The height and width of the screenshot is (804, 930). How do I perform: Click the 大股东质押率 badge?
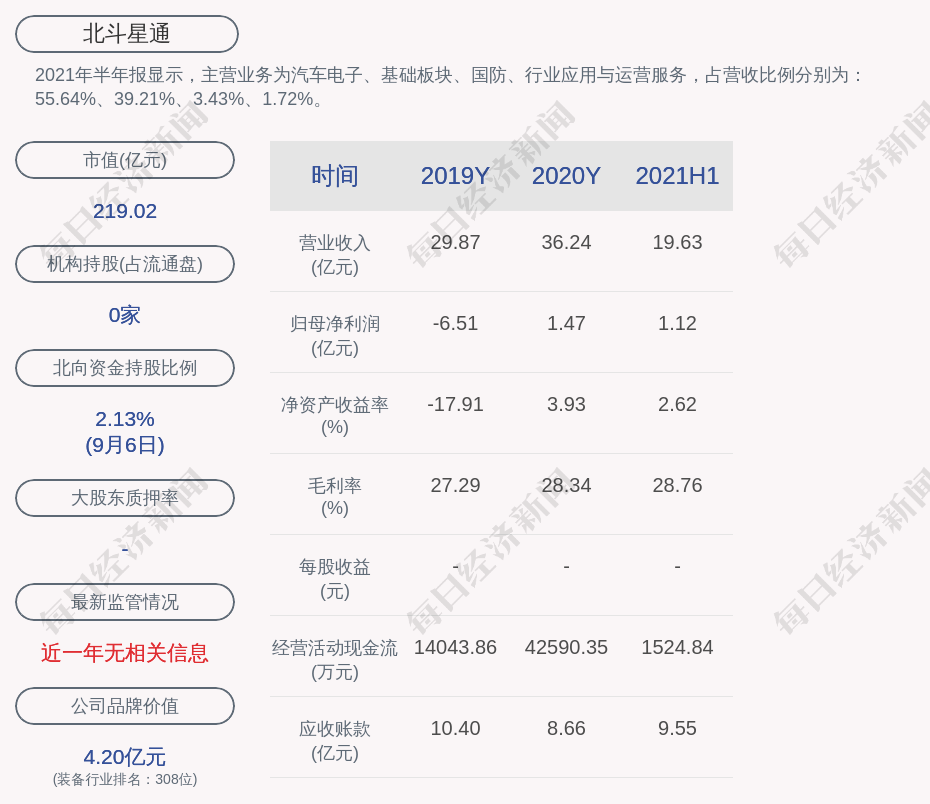[x=124, y=497]
